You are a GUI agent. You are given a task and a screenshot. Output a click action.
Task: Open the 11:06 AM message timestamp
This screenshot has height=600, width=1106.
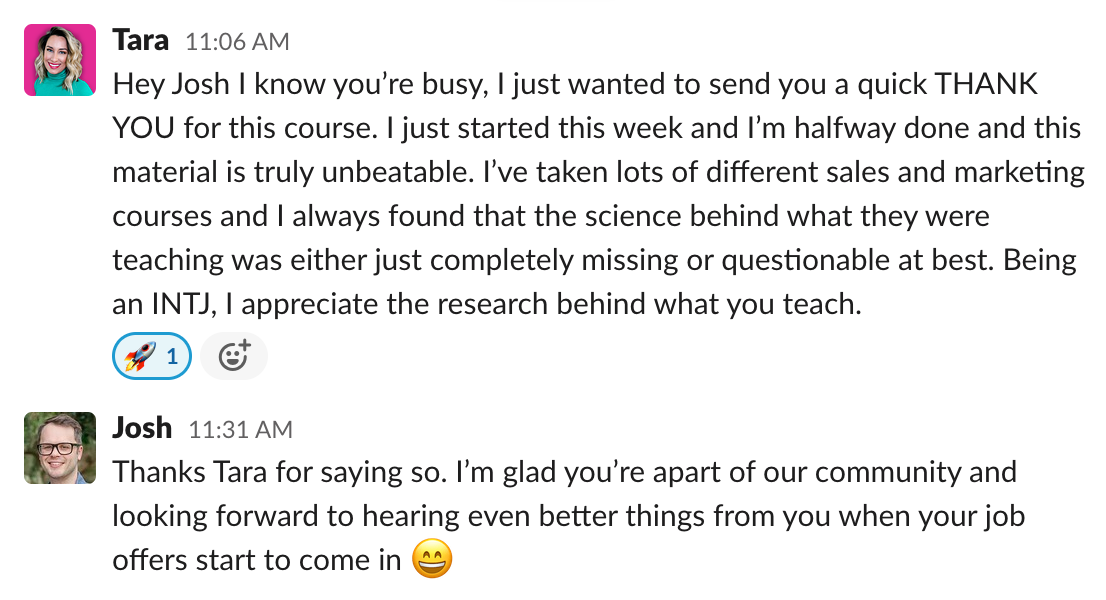237,42
